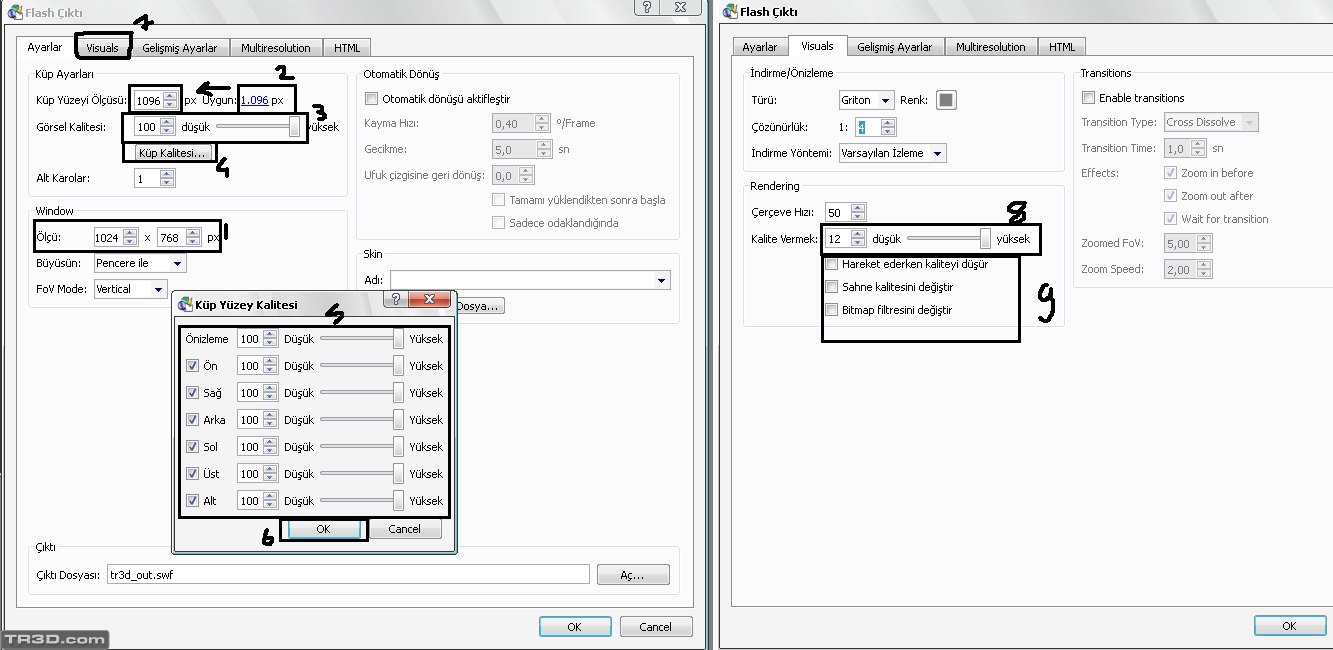This screenshot has width=1333, height=650.
Task: Enable Otomatik dönüşü aktifleştir checkbox
Action: coord(372,99)
